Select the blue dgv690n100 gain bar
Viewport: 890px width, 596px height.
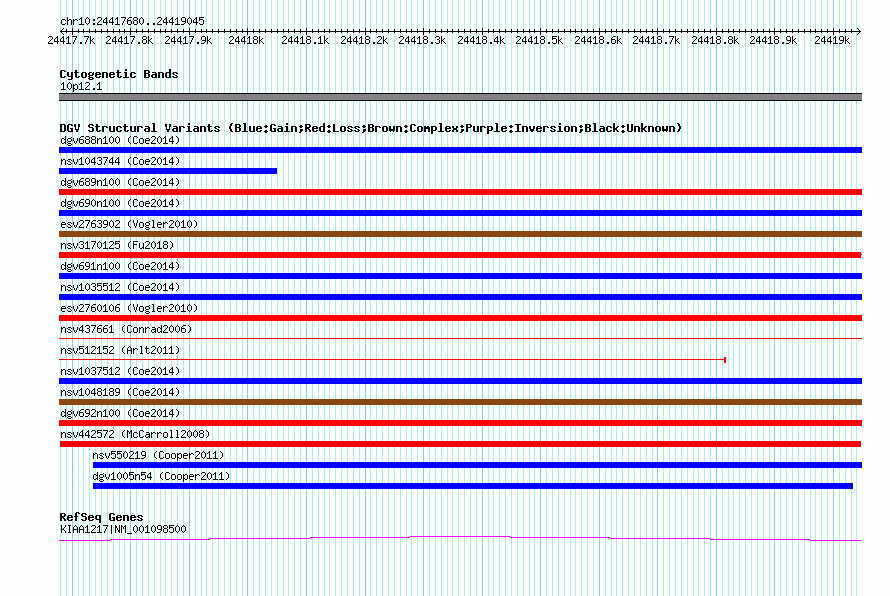460,213
